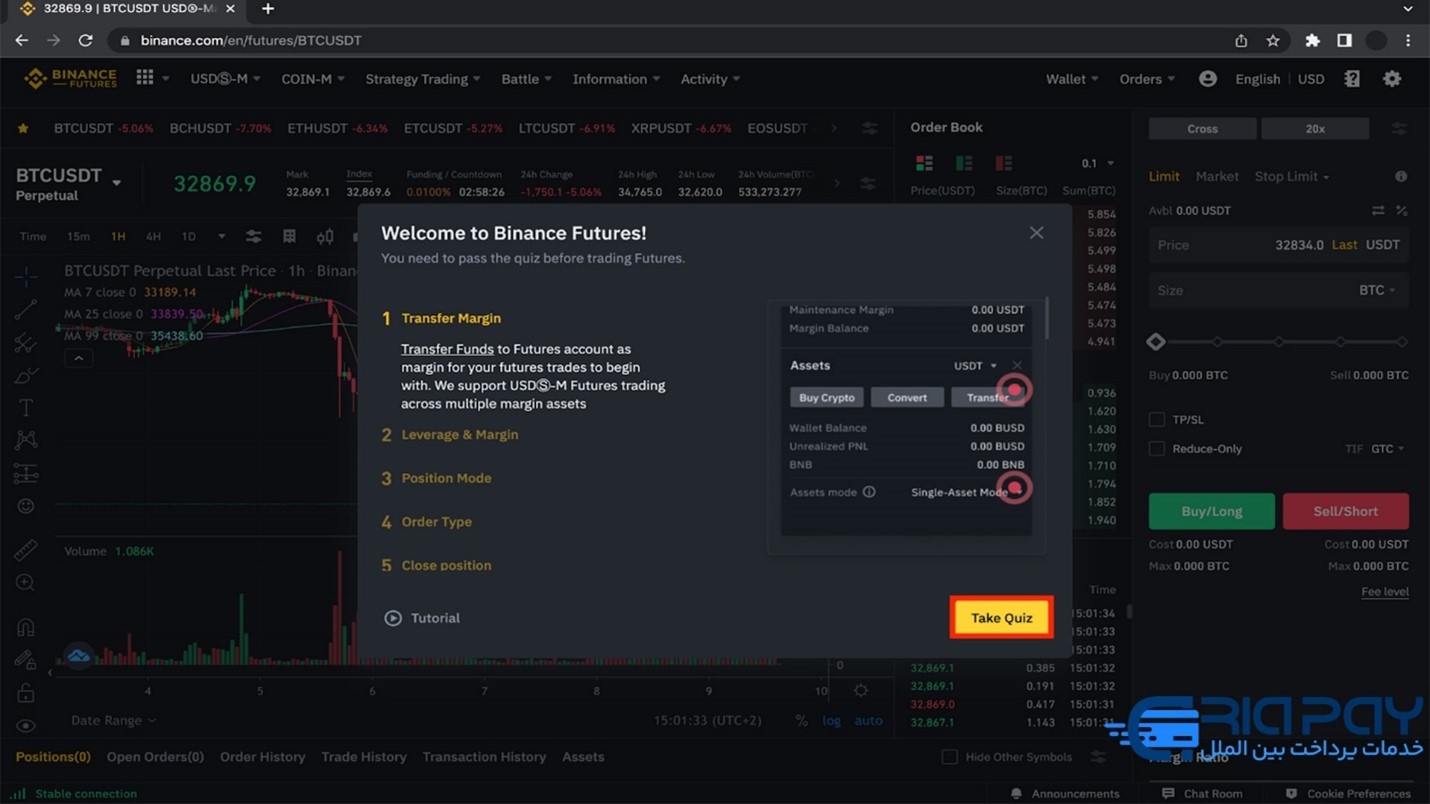This screenshot has height=804, width=1430.
Task: Expand the BTCUSDT pair selector arrow
Action: point(116,183)
